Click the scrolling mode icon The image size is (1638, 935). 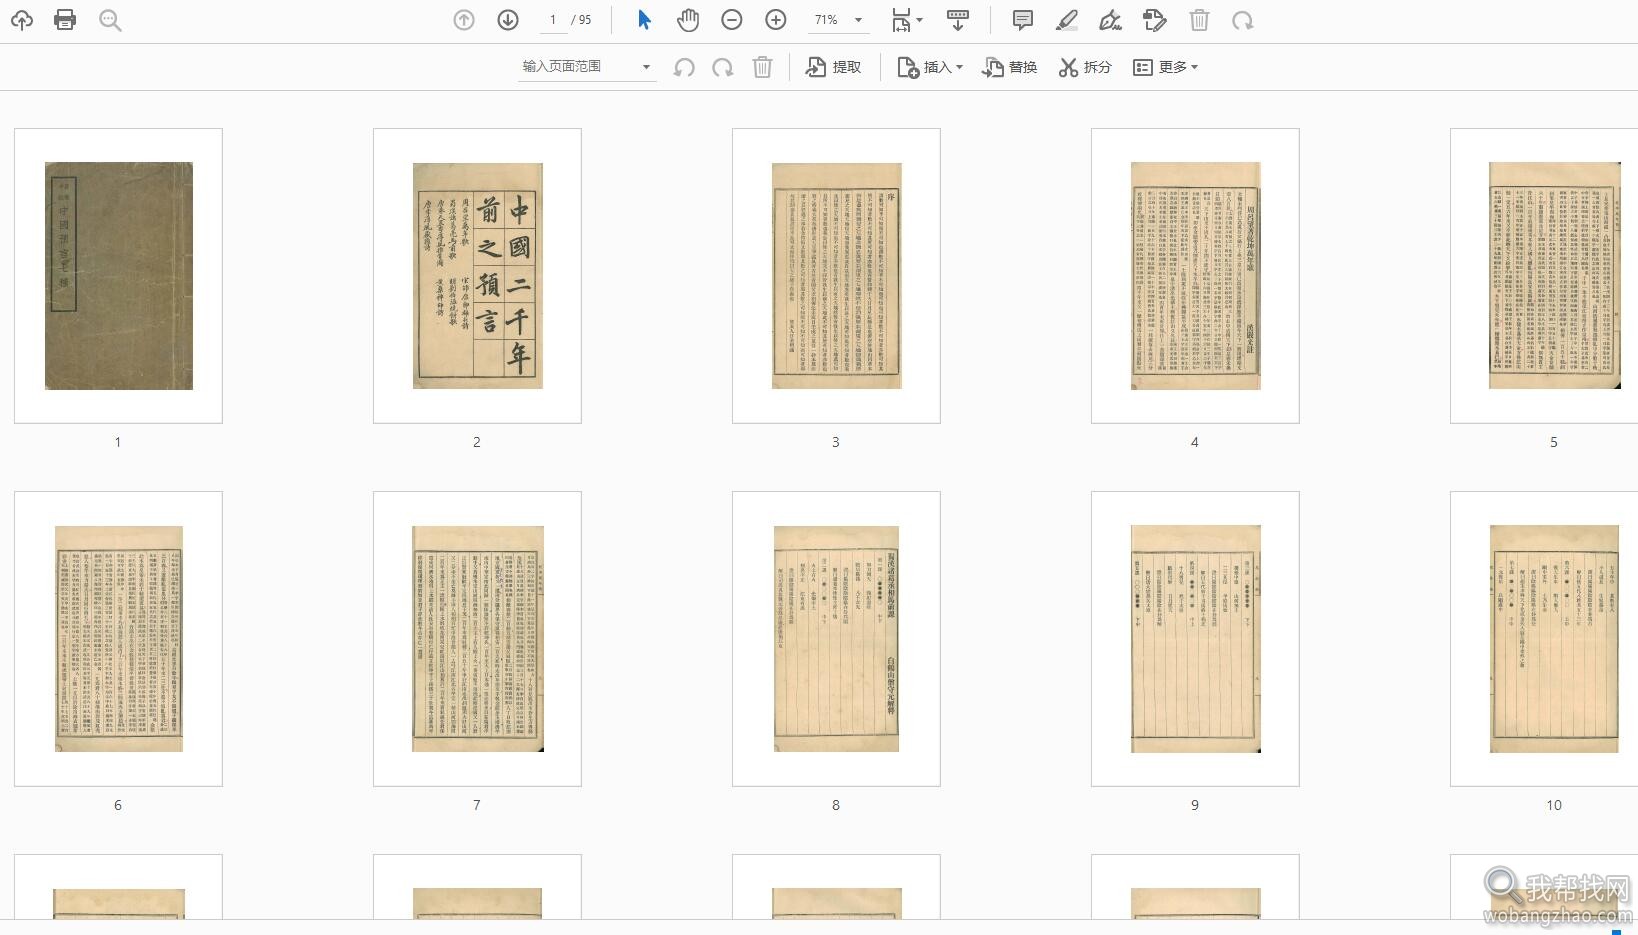[958, 20]
